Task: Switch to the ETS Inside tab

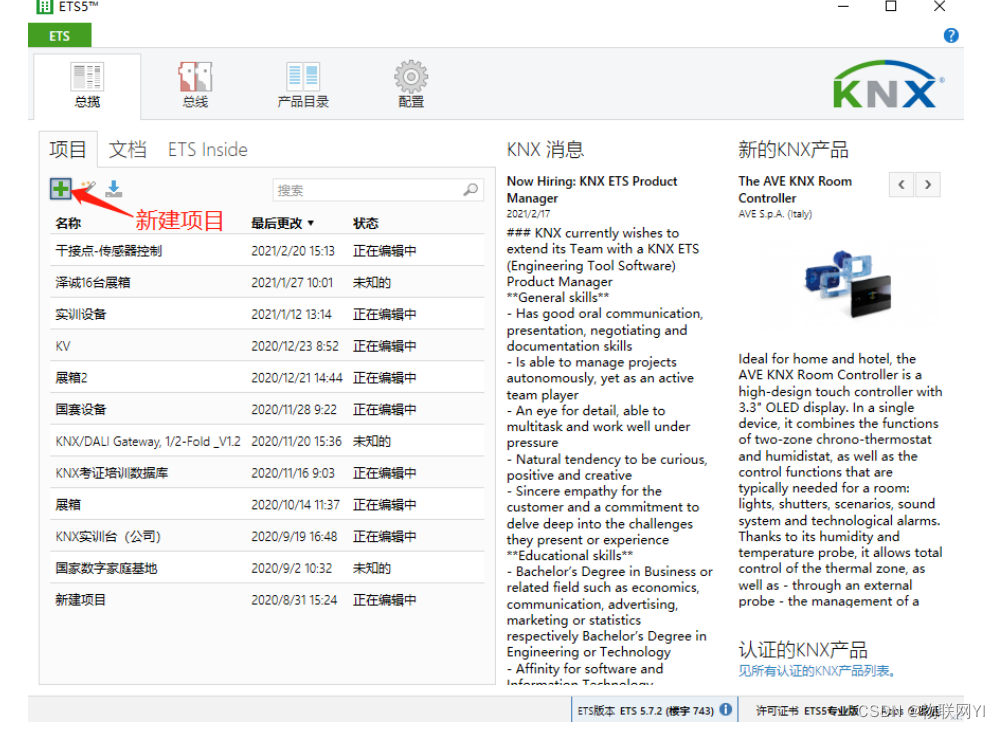Action: (207, 149)
